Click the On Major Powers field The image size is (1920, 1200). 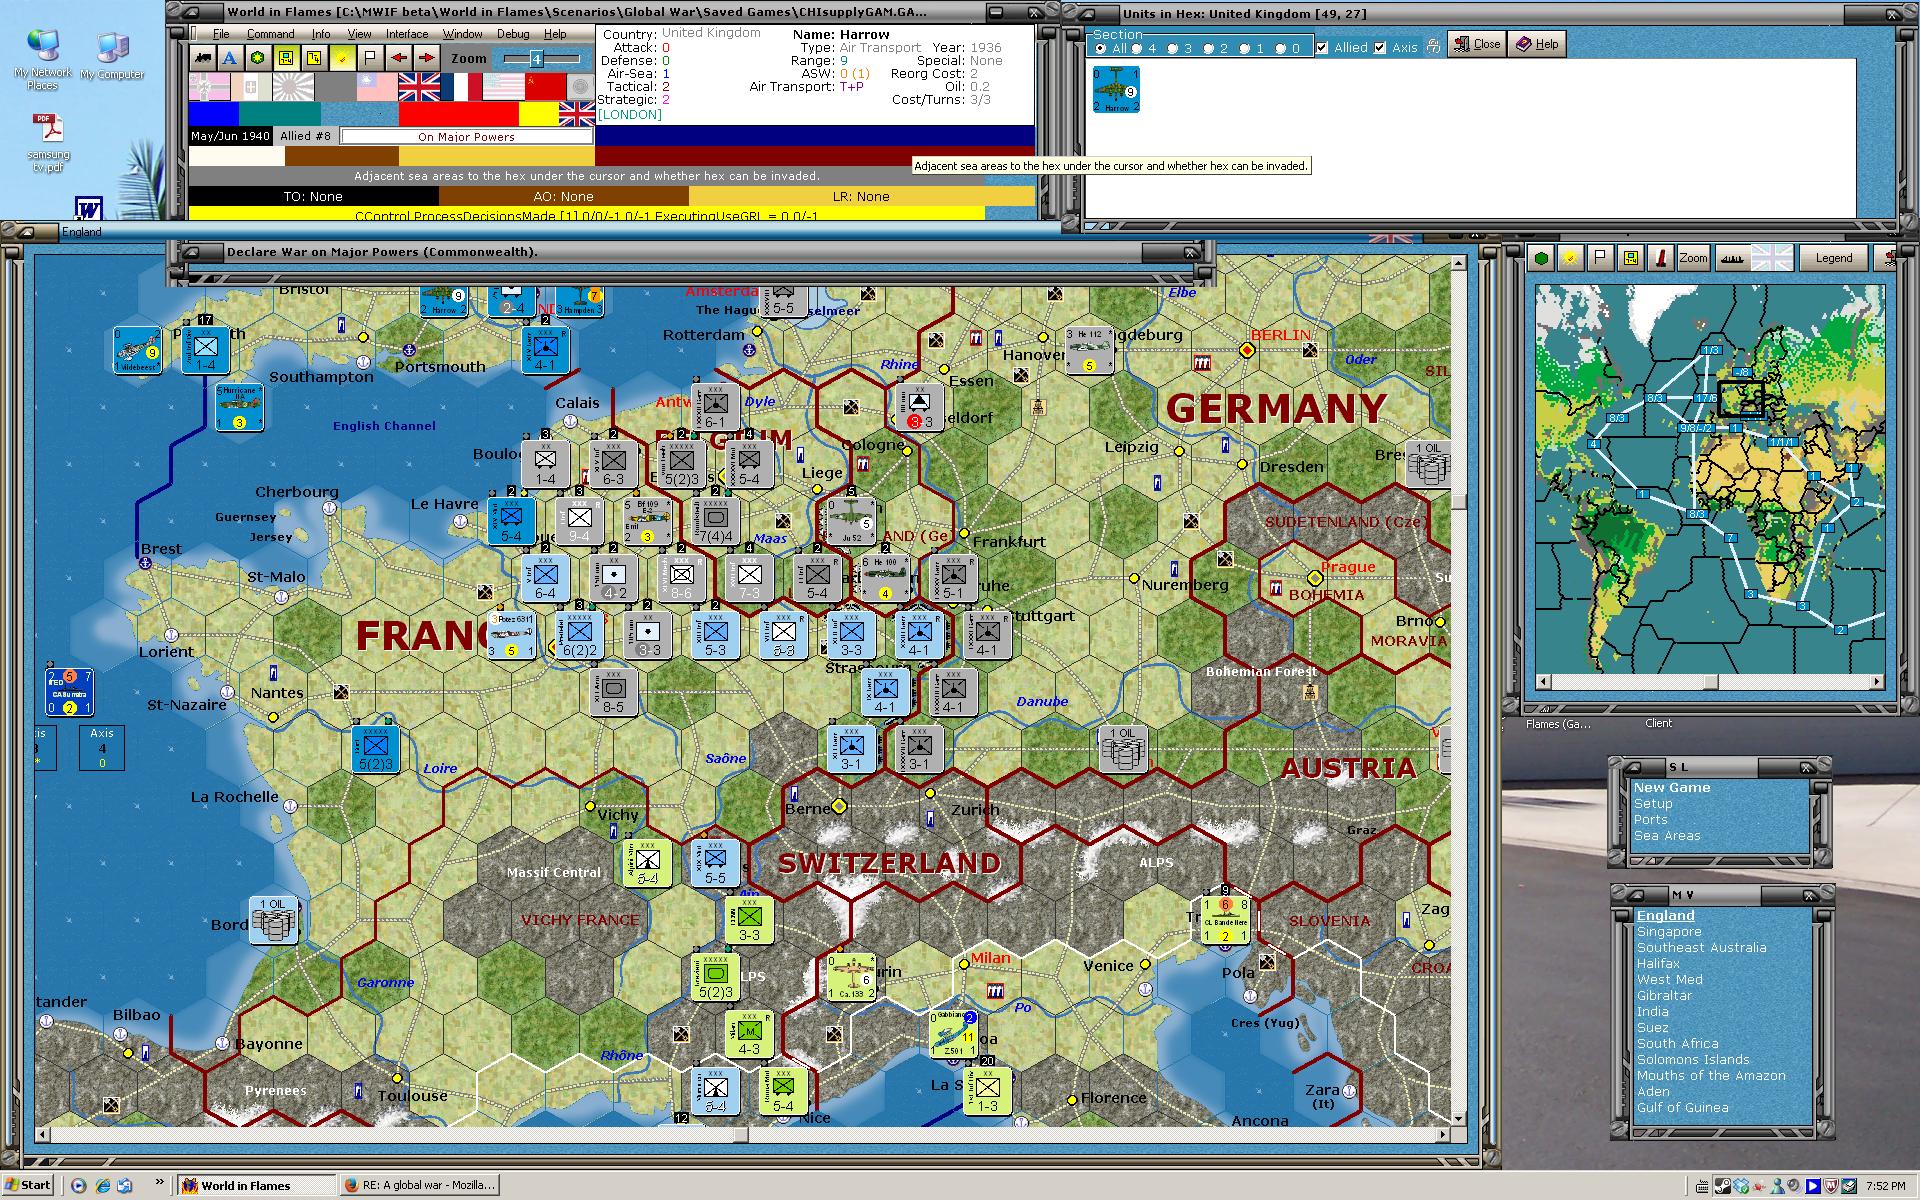tap(465, 137)
